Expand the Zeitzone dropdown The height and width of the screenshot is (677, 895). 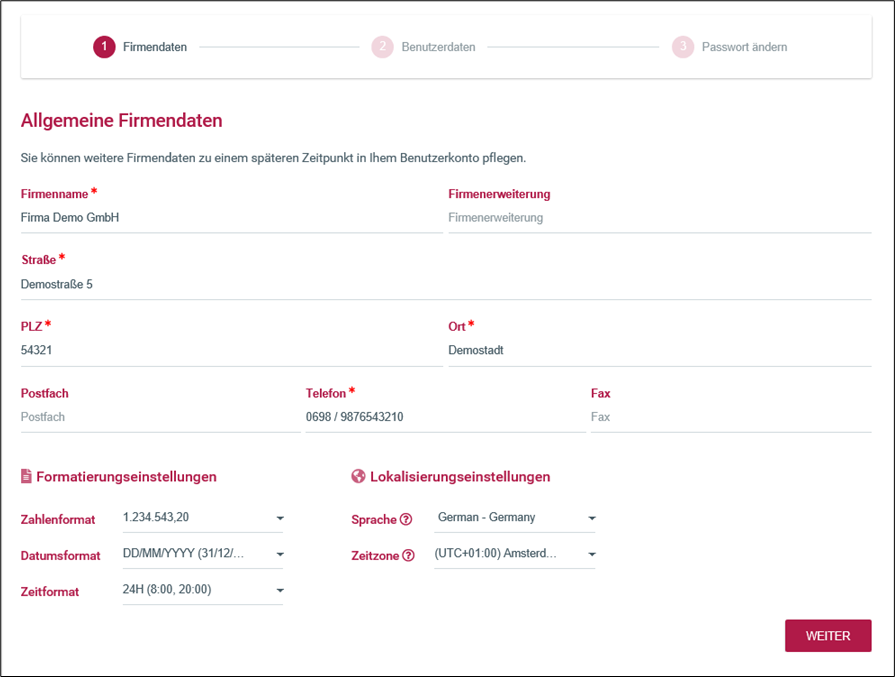(515, 554)
